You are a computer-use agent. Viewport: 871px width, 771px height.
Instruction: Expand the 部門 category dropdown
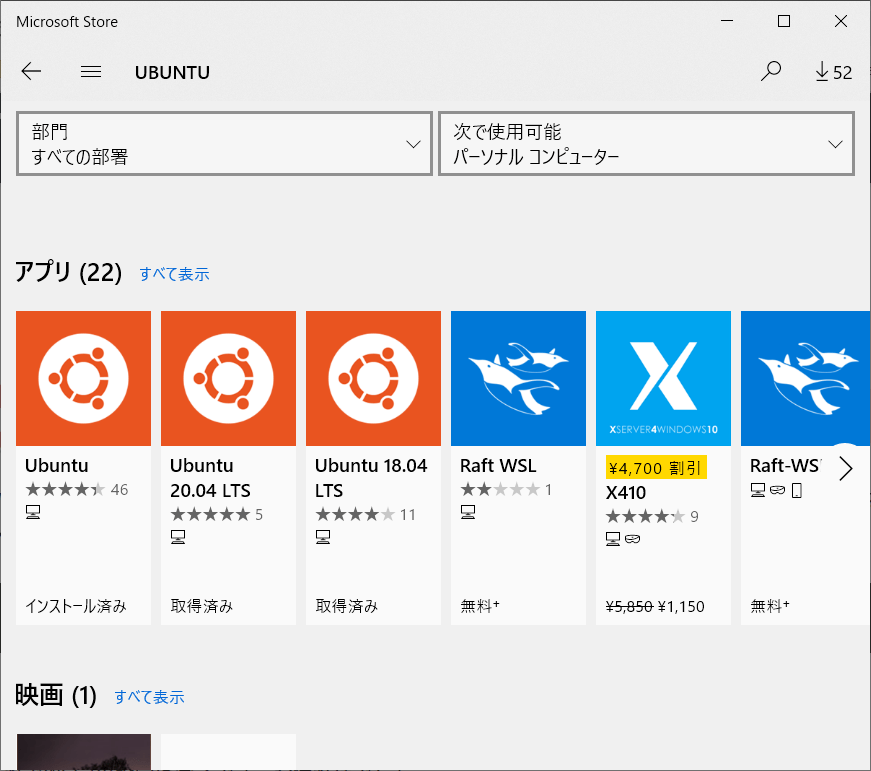(x=224, y=144)
